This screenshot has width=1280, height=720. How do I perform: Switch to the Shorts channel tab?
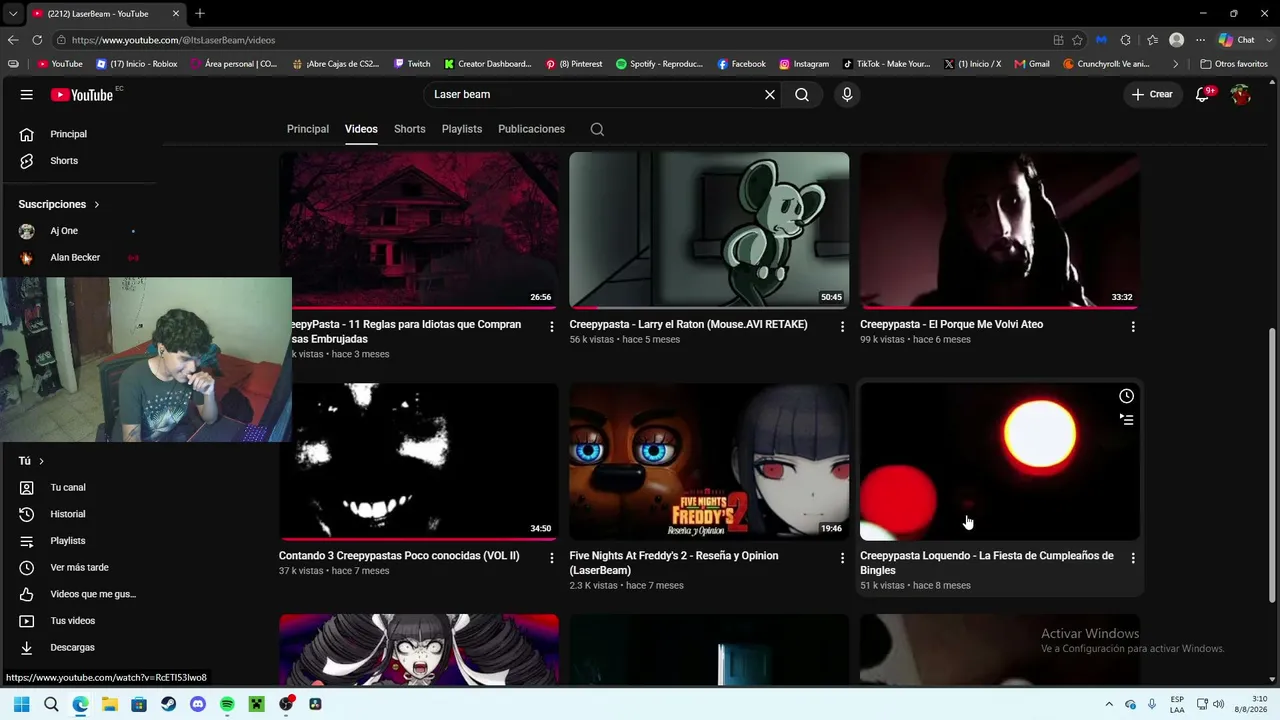[x=410, y=129]
